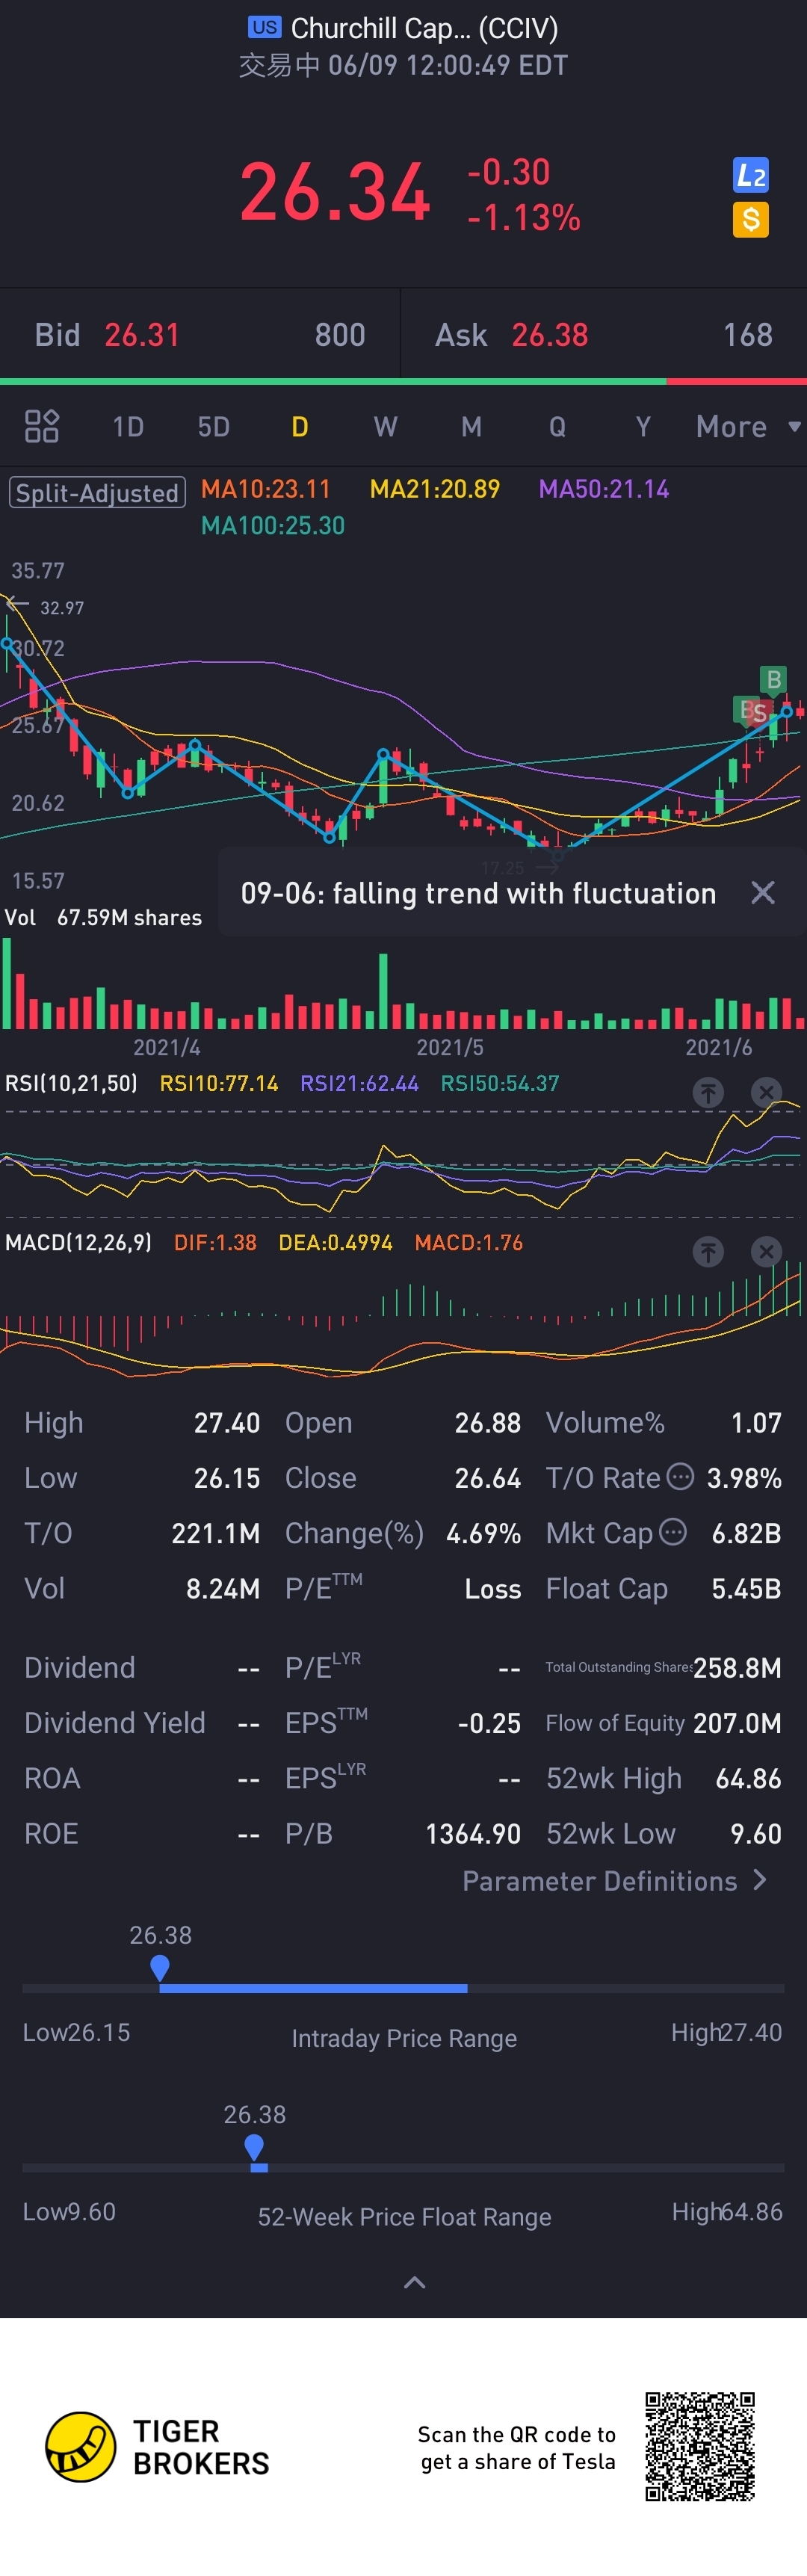
Task: Tap the red S sell marker on chart
Action: pos(760,713)
